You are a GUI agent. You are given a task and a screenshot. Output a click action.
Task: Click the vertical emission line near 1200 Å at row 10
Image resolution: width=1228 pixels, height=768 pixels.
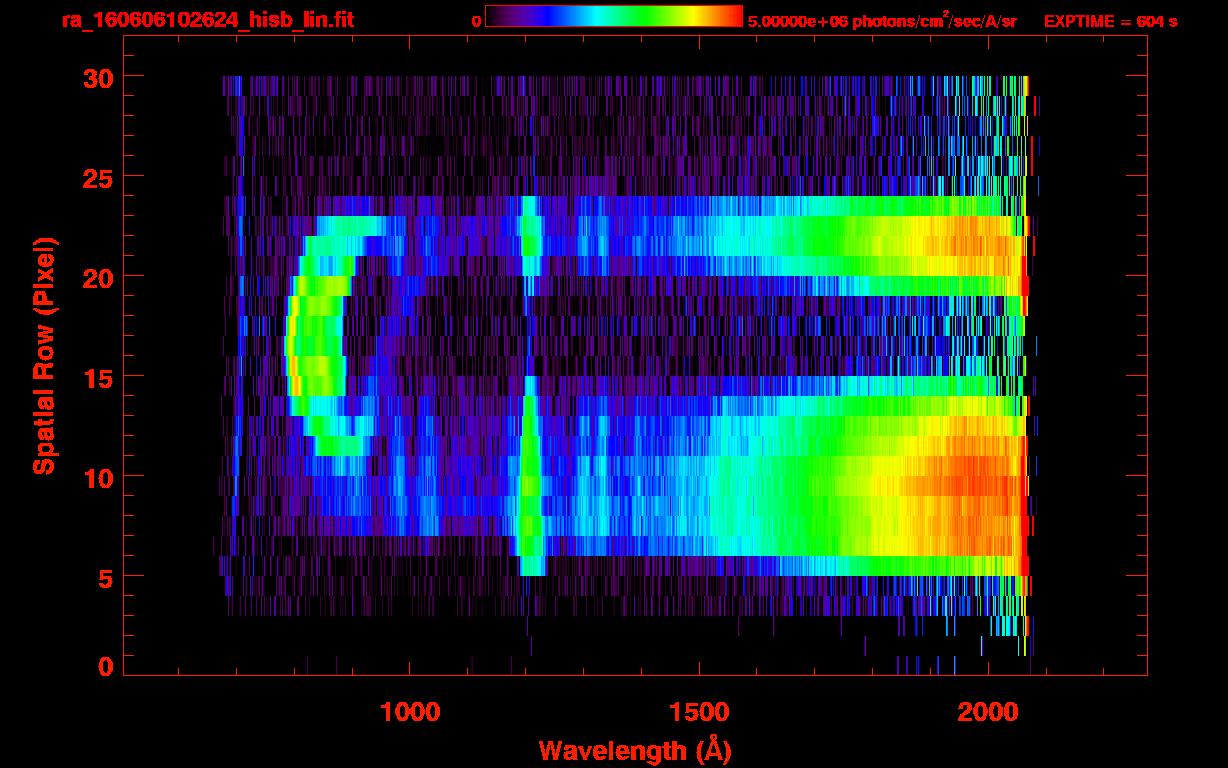tap(530, 477)
